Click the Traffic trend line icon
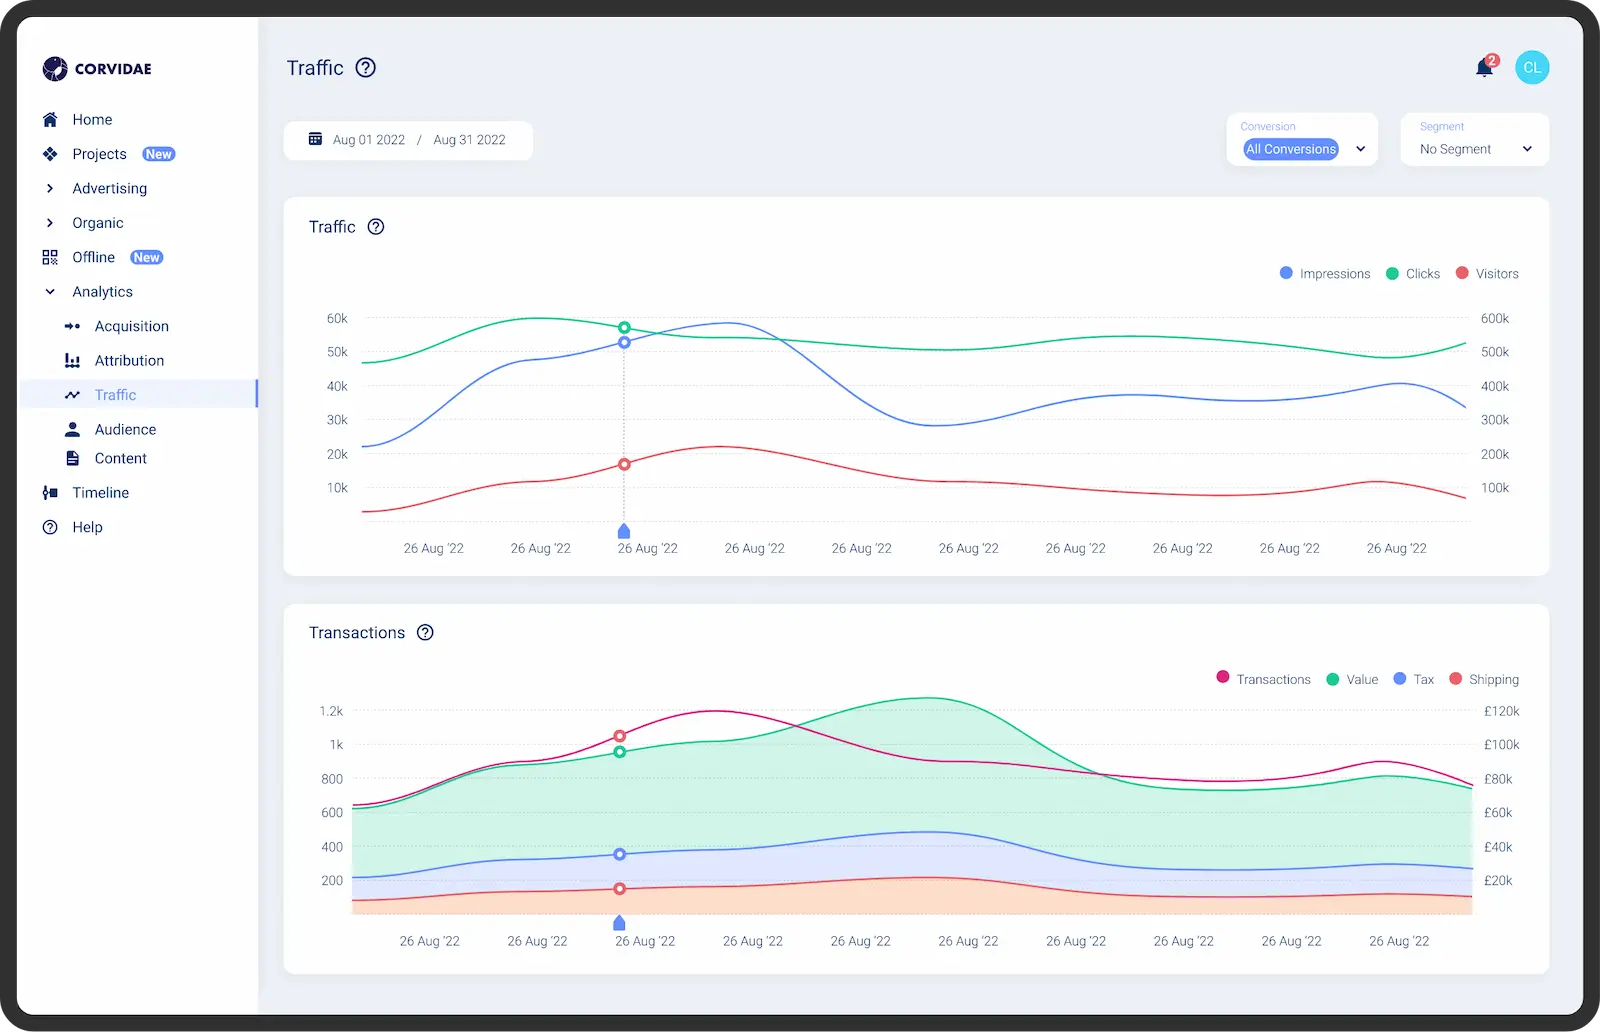The height and width of the screenshot is (1032, 1600). 72,395
